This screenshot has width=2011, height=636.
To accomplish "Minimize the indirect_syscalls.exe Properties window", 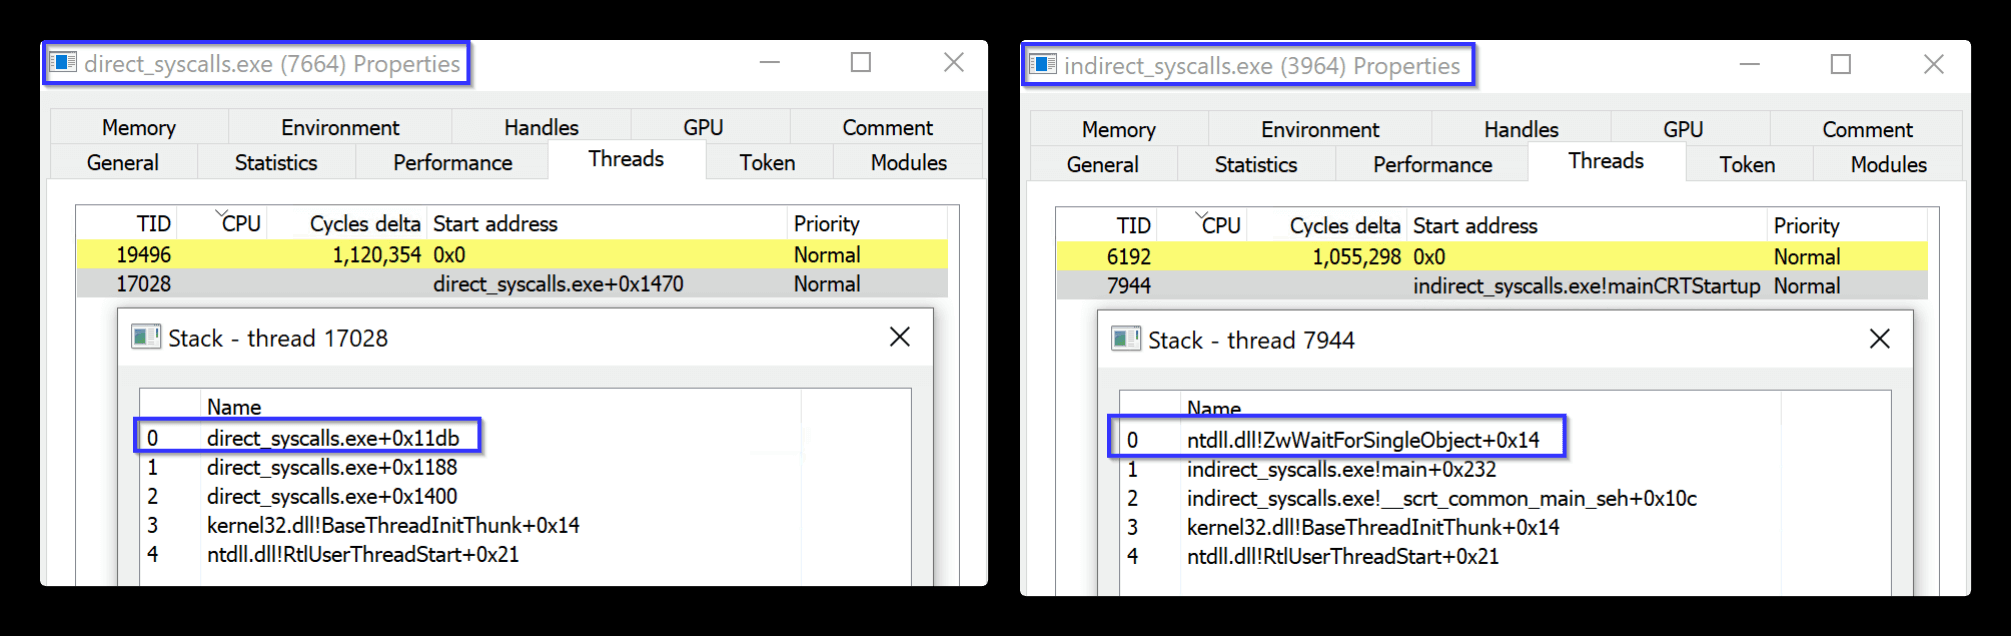I will pos(1749,65).
